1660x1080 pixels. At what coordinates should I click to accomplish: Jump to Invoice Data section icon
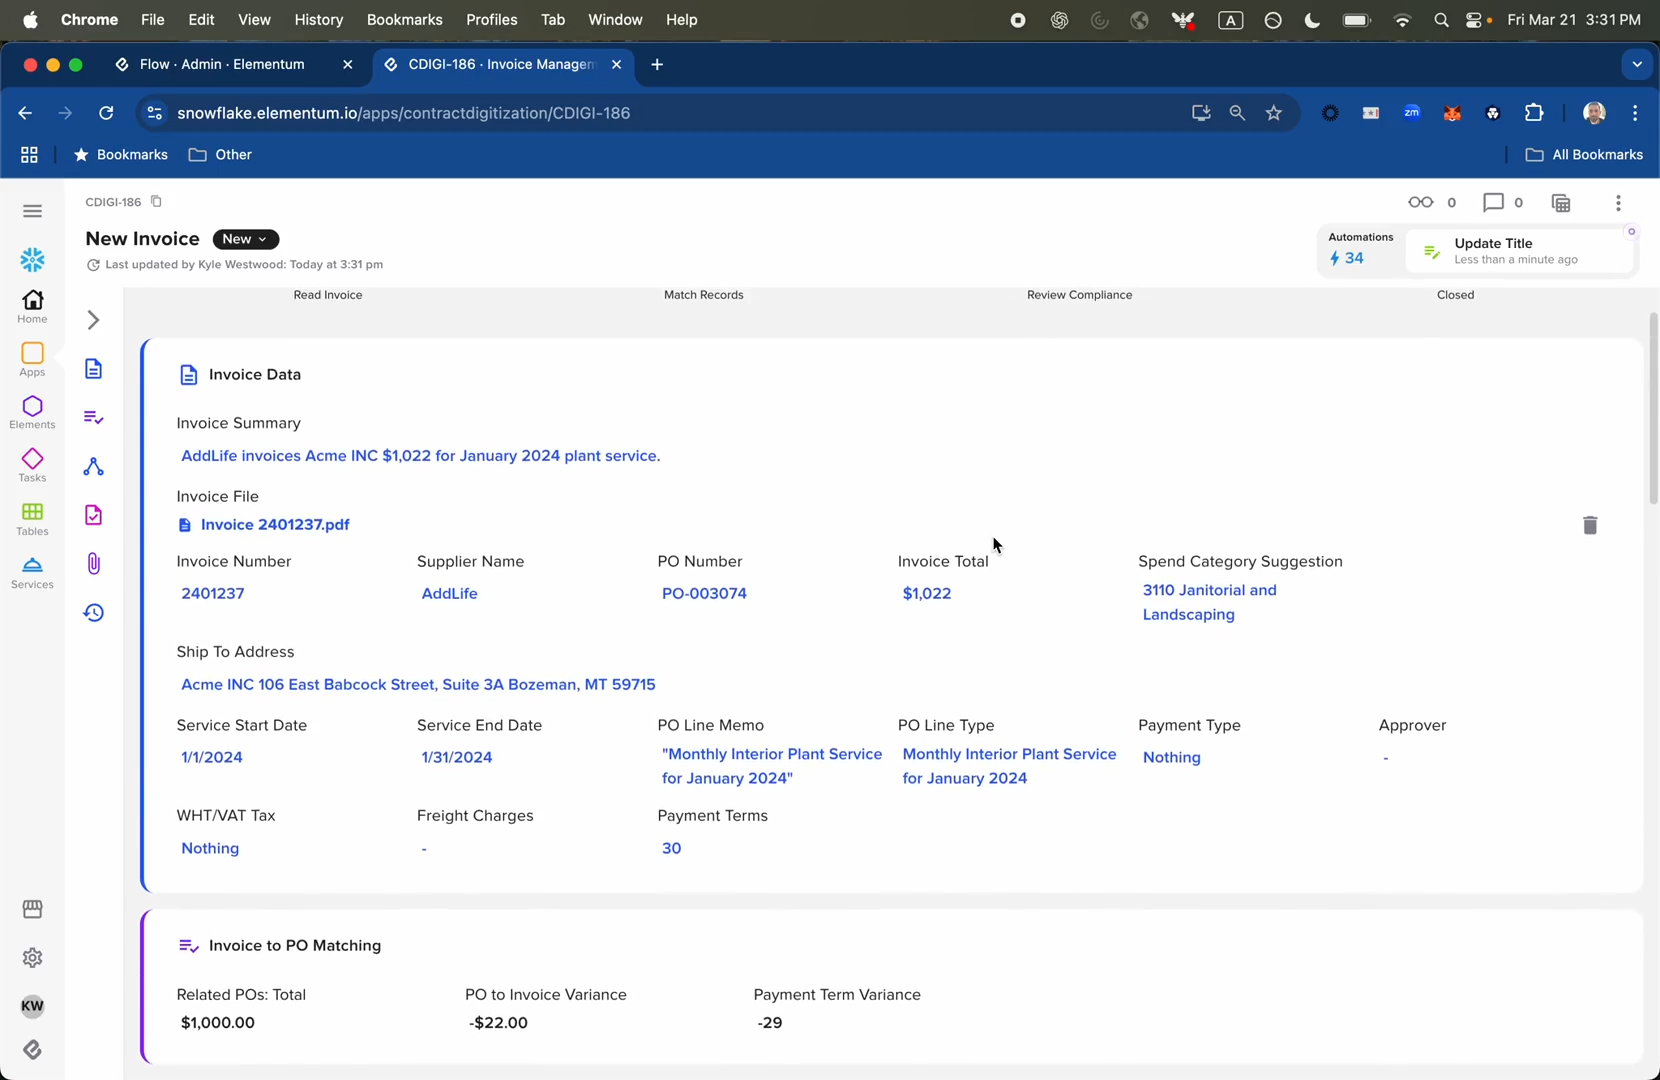[93, 369]
